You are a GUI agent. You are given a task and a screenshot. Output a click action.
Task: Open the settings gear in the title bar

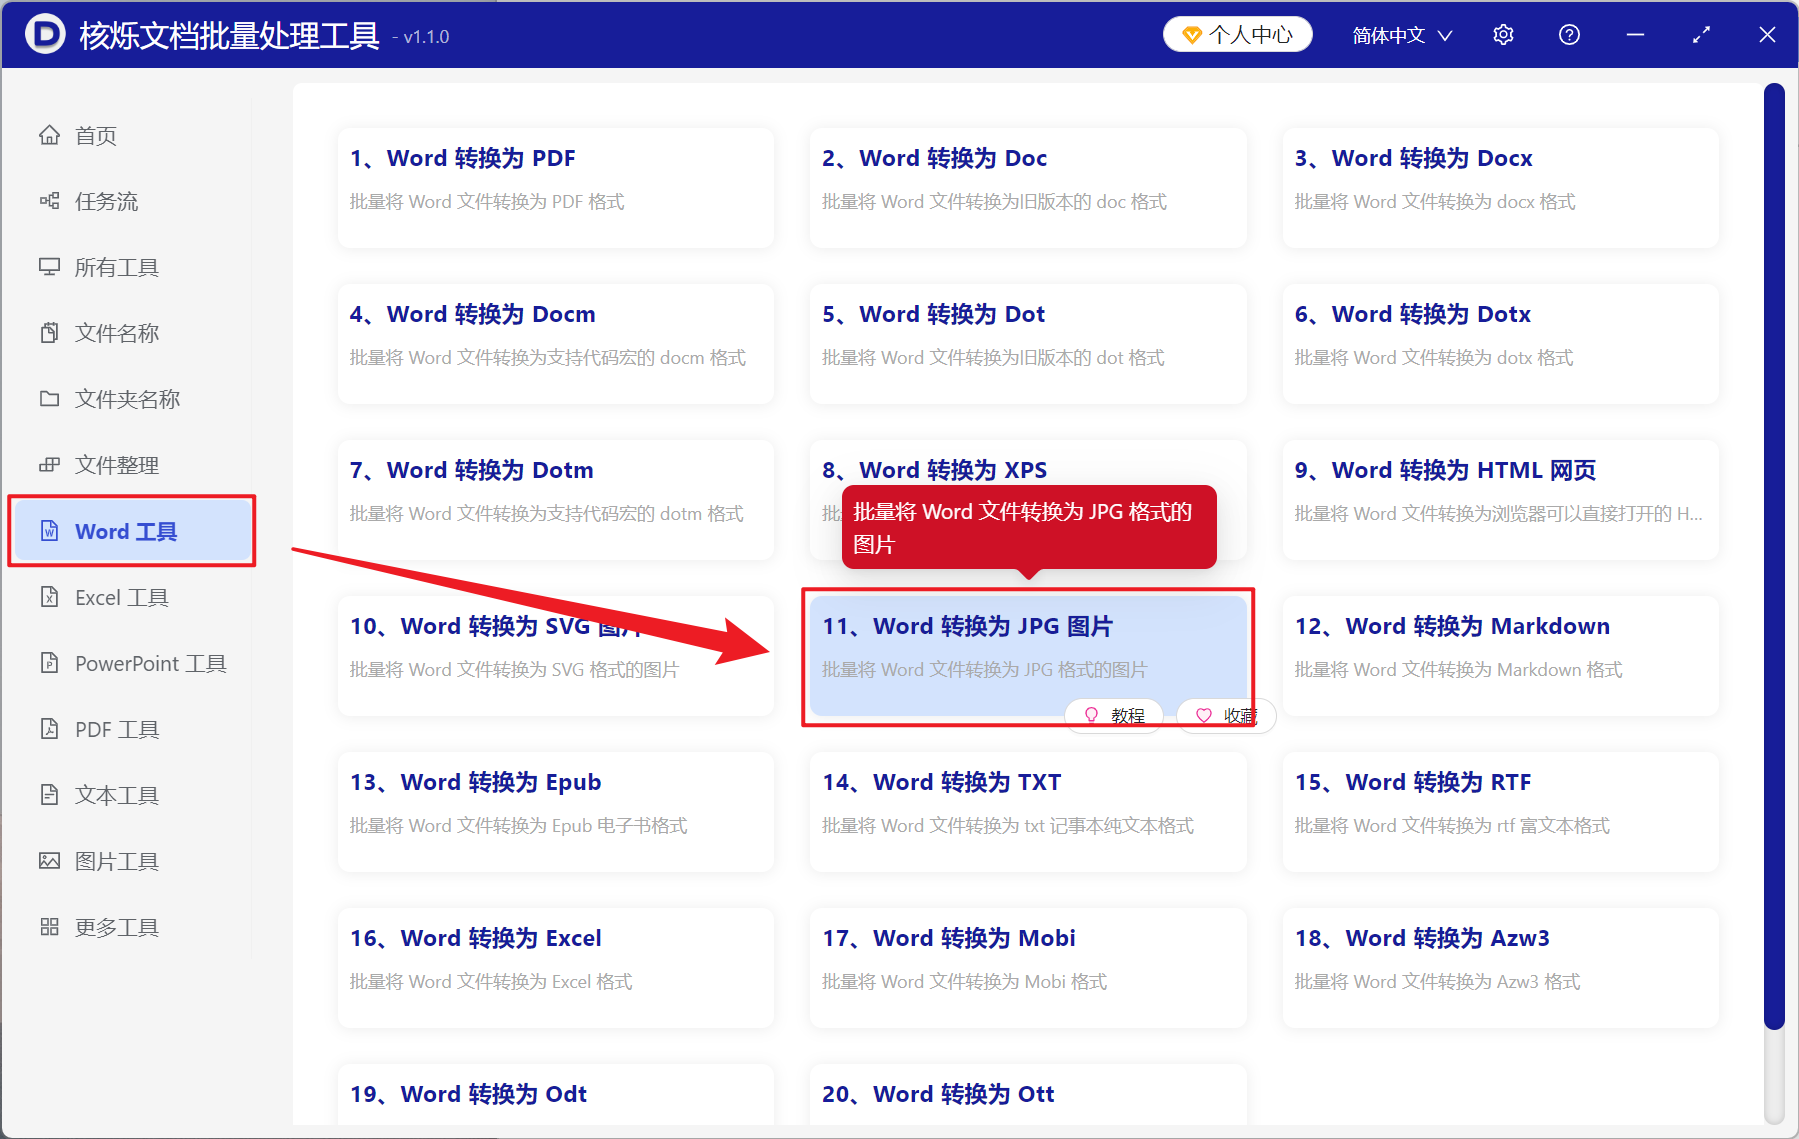click(1503, 34)
